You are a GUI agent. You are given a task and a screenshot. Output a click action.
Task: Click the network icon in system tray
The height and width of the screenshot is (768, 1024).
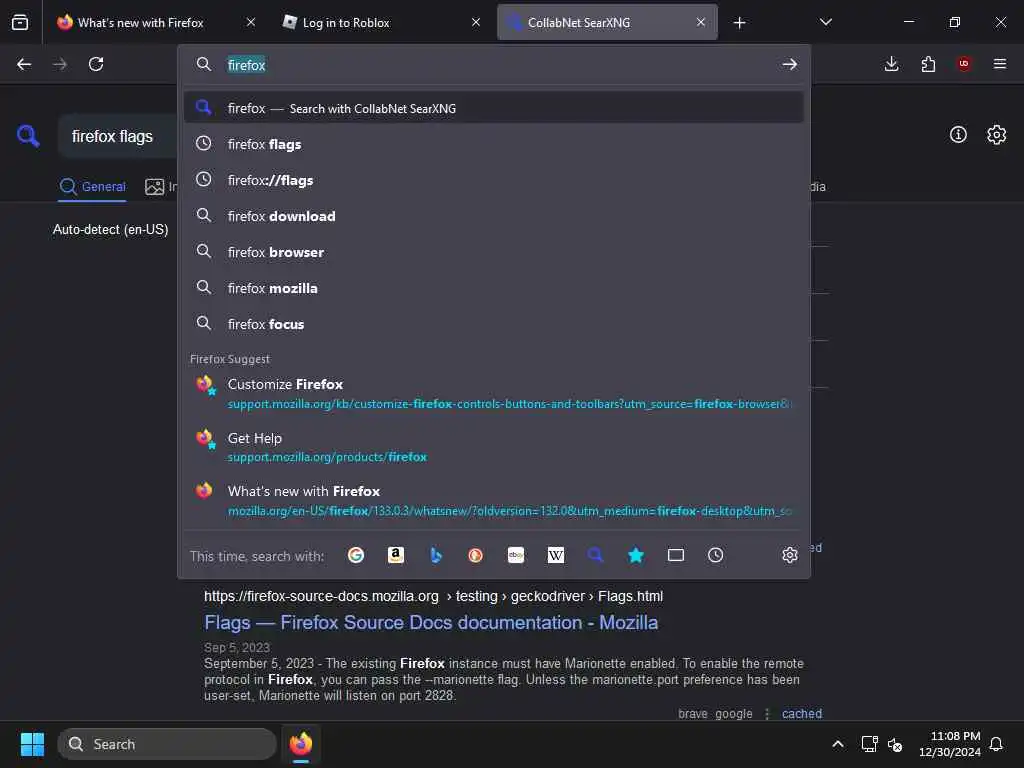[x=869, y=744]
